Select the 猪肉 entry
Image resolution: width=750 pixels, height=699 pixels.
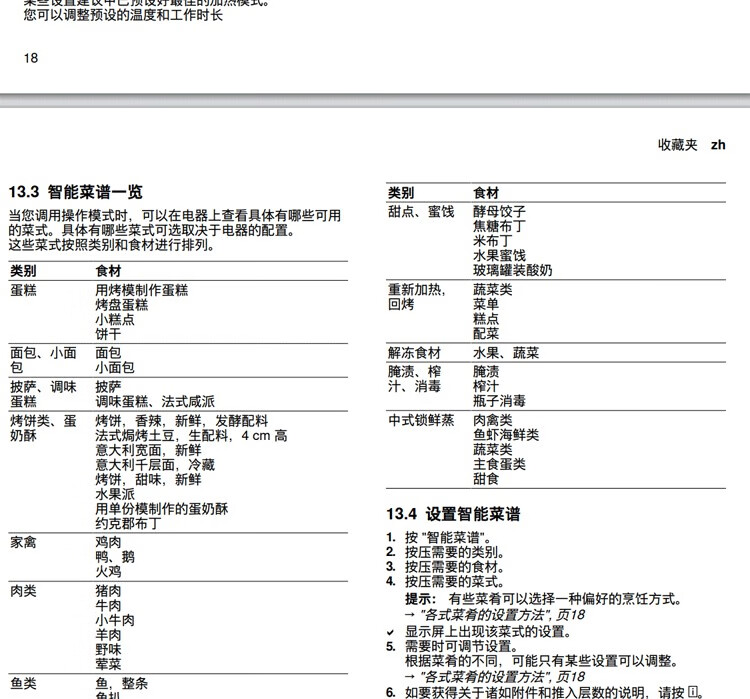click(x=108, y=591)
